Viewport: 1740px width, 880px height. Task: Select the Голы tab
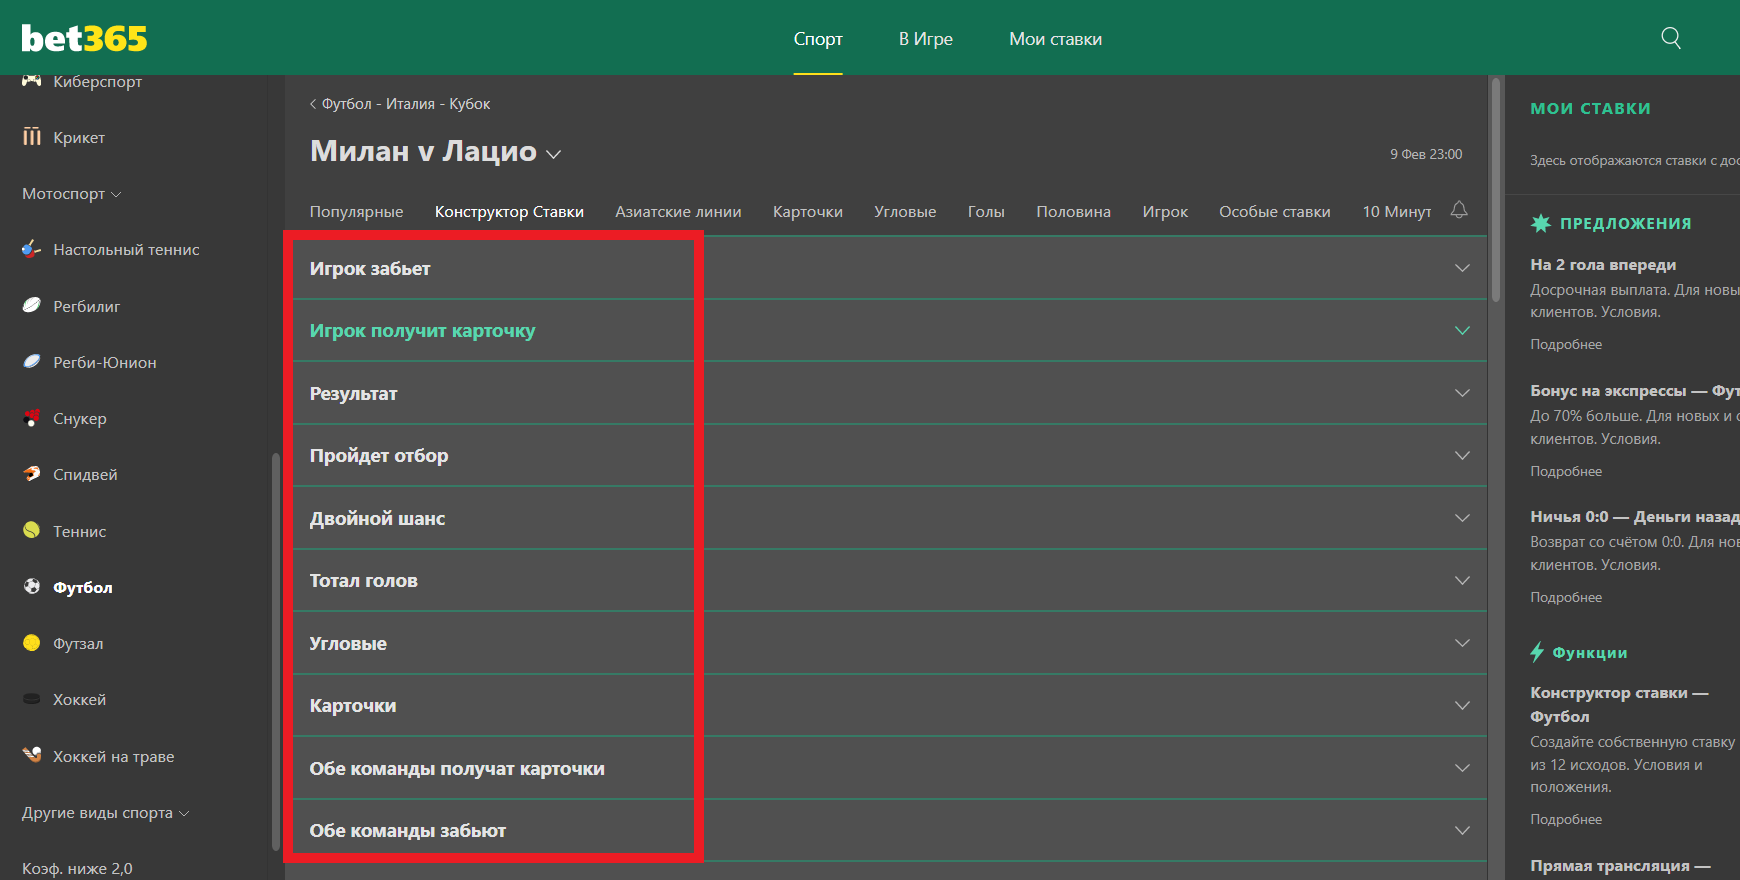tap(986, 211)
